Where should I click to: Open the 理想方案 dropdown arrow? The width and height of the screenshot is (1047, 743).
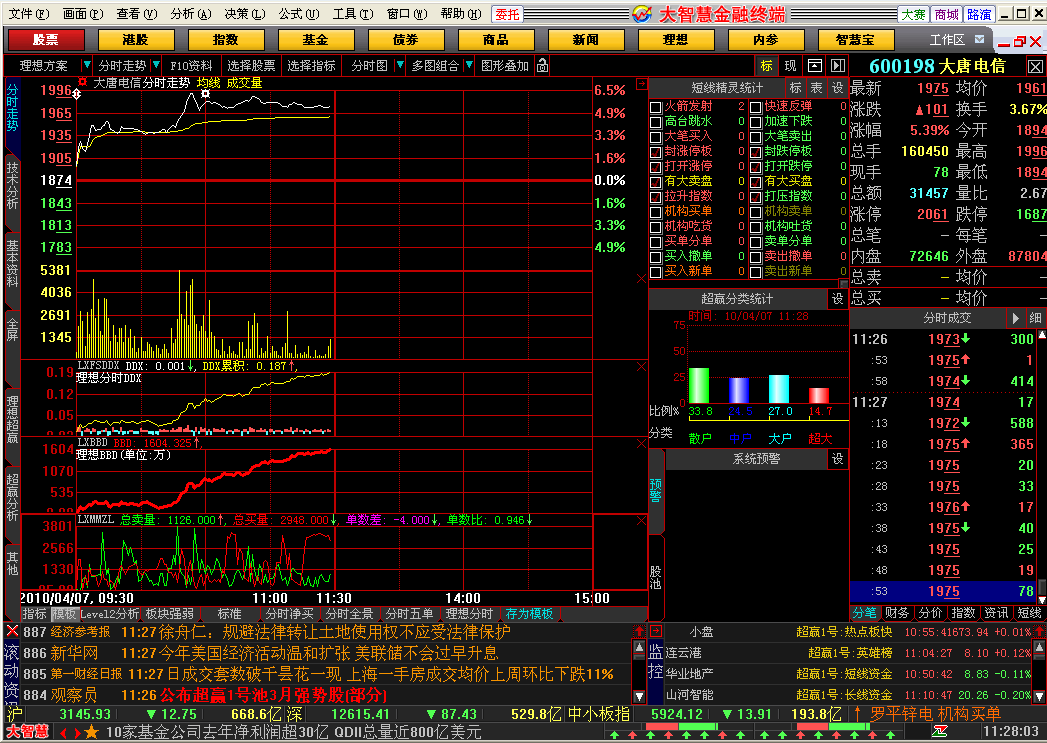click(x=86, y=65)
